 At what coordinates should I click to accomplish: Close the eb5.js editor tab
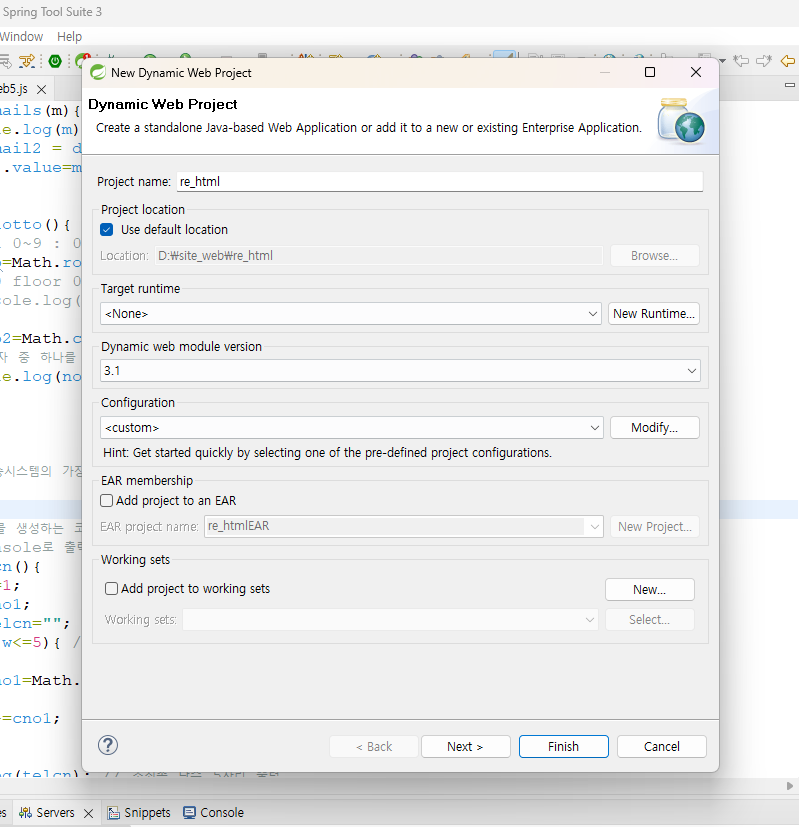[x=42, y=89]
